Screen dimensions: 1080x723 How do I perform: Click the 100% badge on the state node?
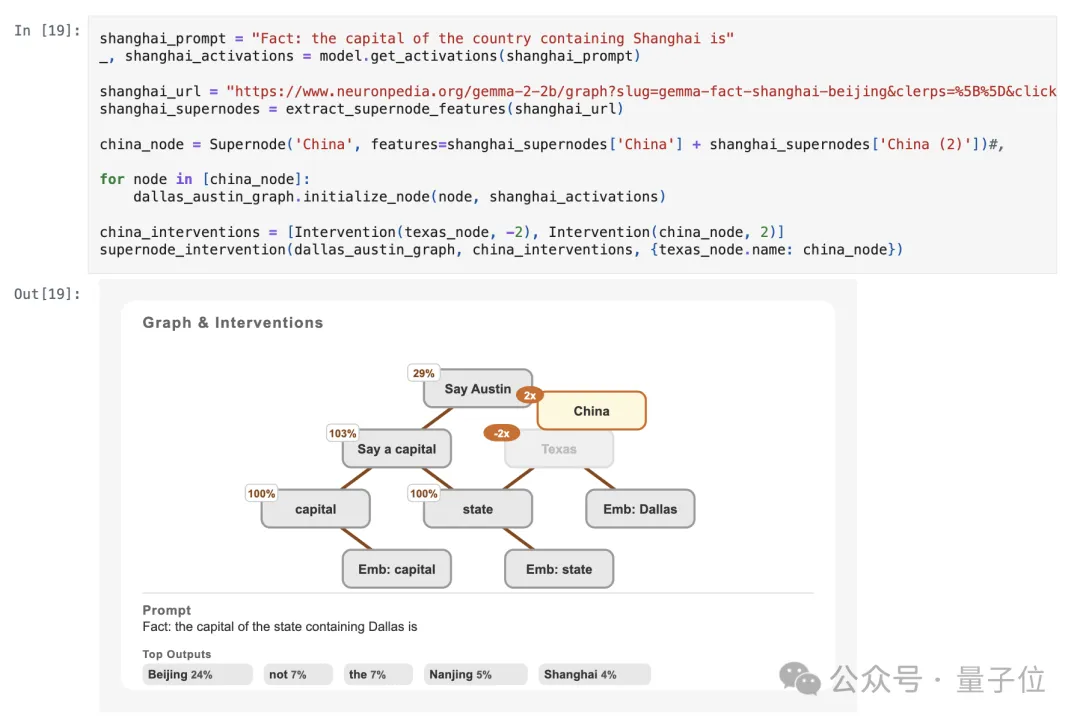pyautogui.click(x=424, y=493)
